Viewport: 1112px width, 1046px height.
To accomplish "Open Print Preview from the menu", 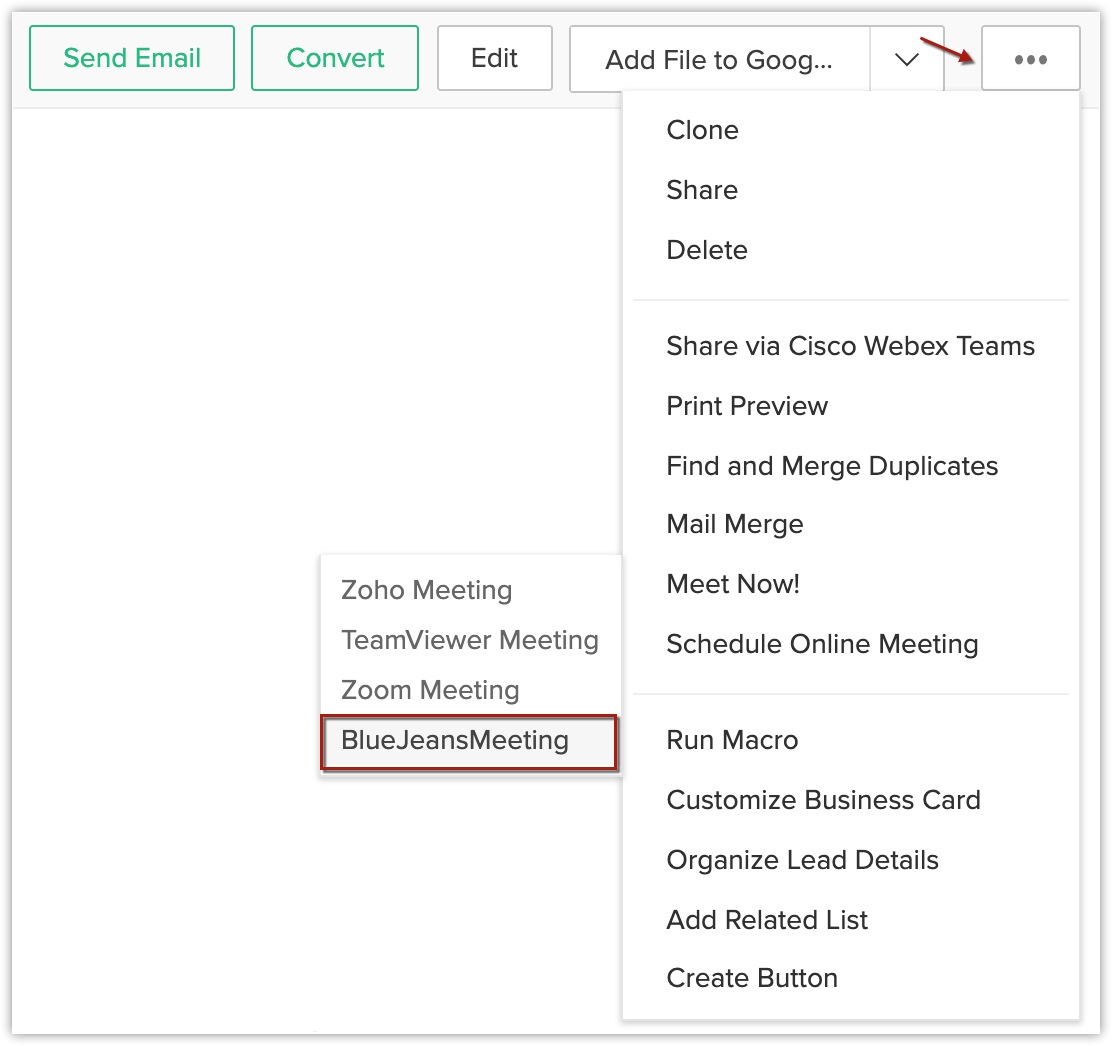I will [747, 406].
